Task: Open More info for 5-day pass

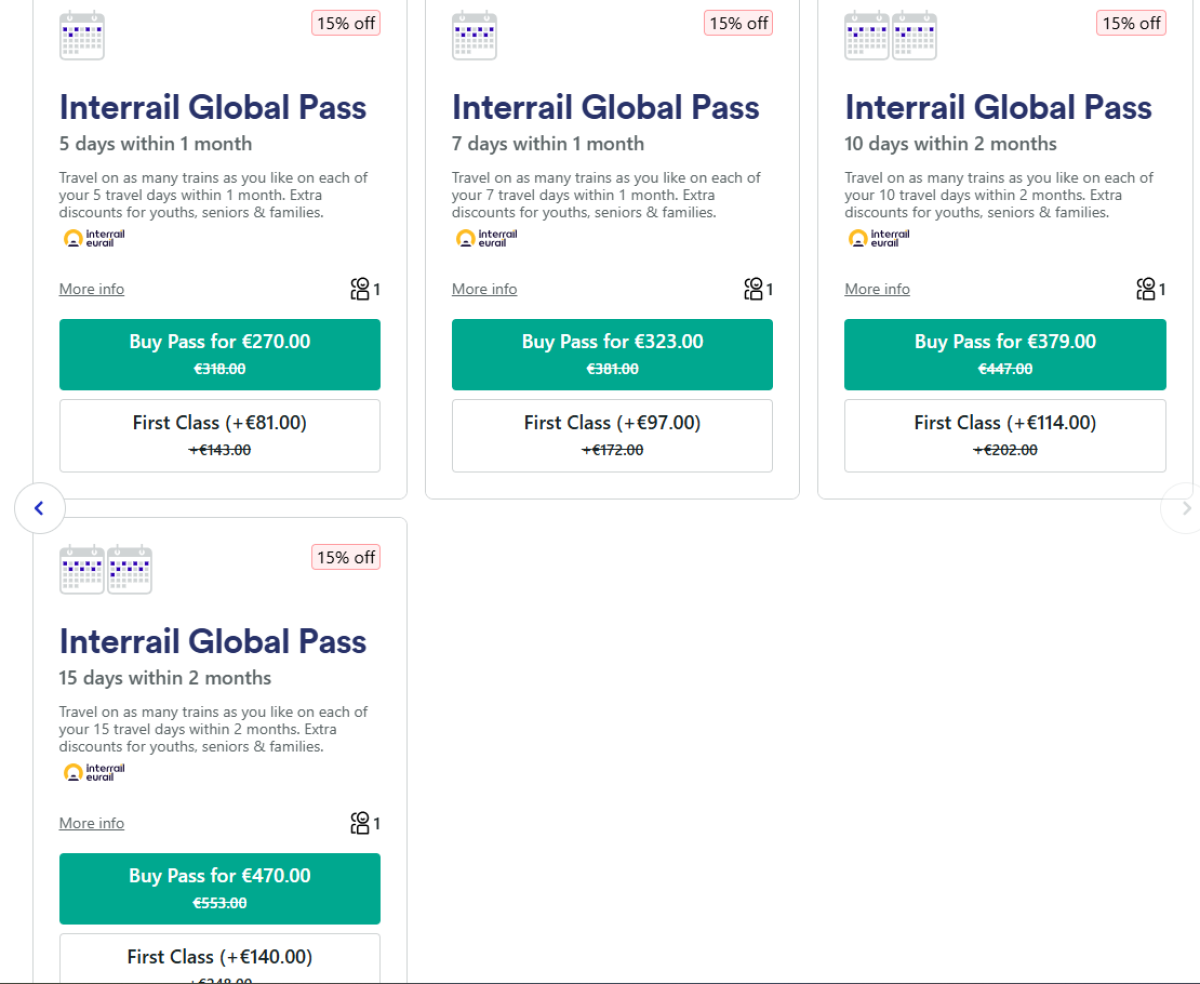Action: [x=92, y=289]
